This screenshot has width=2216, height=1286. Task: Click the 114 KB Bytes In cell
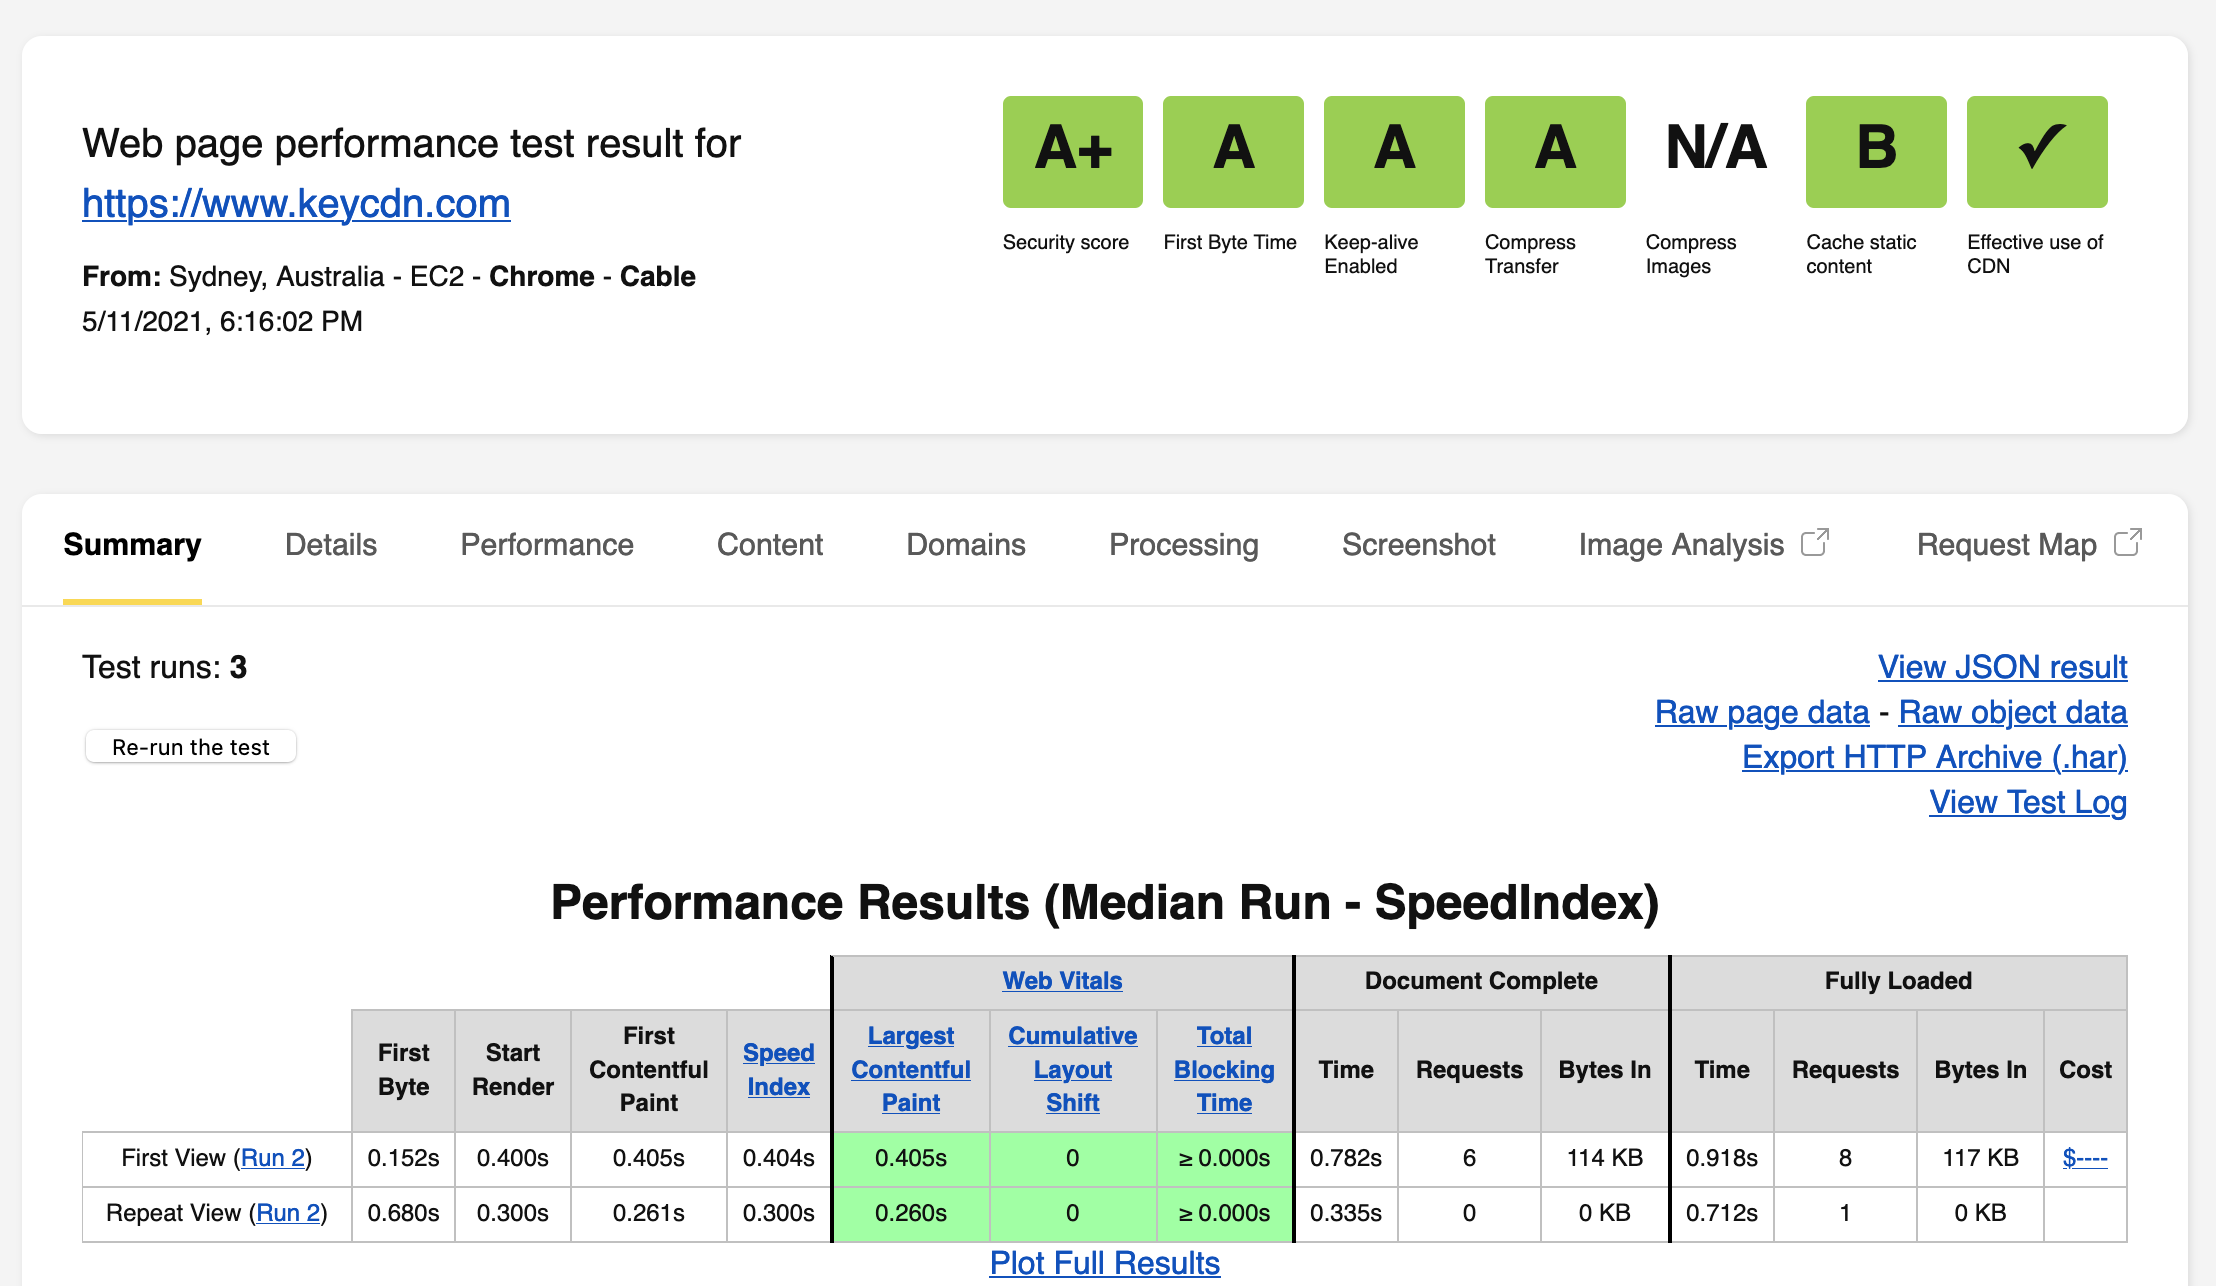click(x=1604, y=1158)
